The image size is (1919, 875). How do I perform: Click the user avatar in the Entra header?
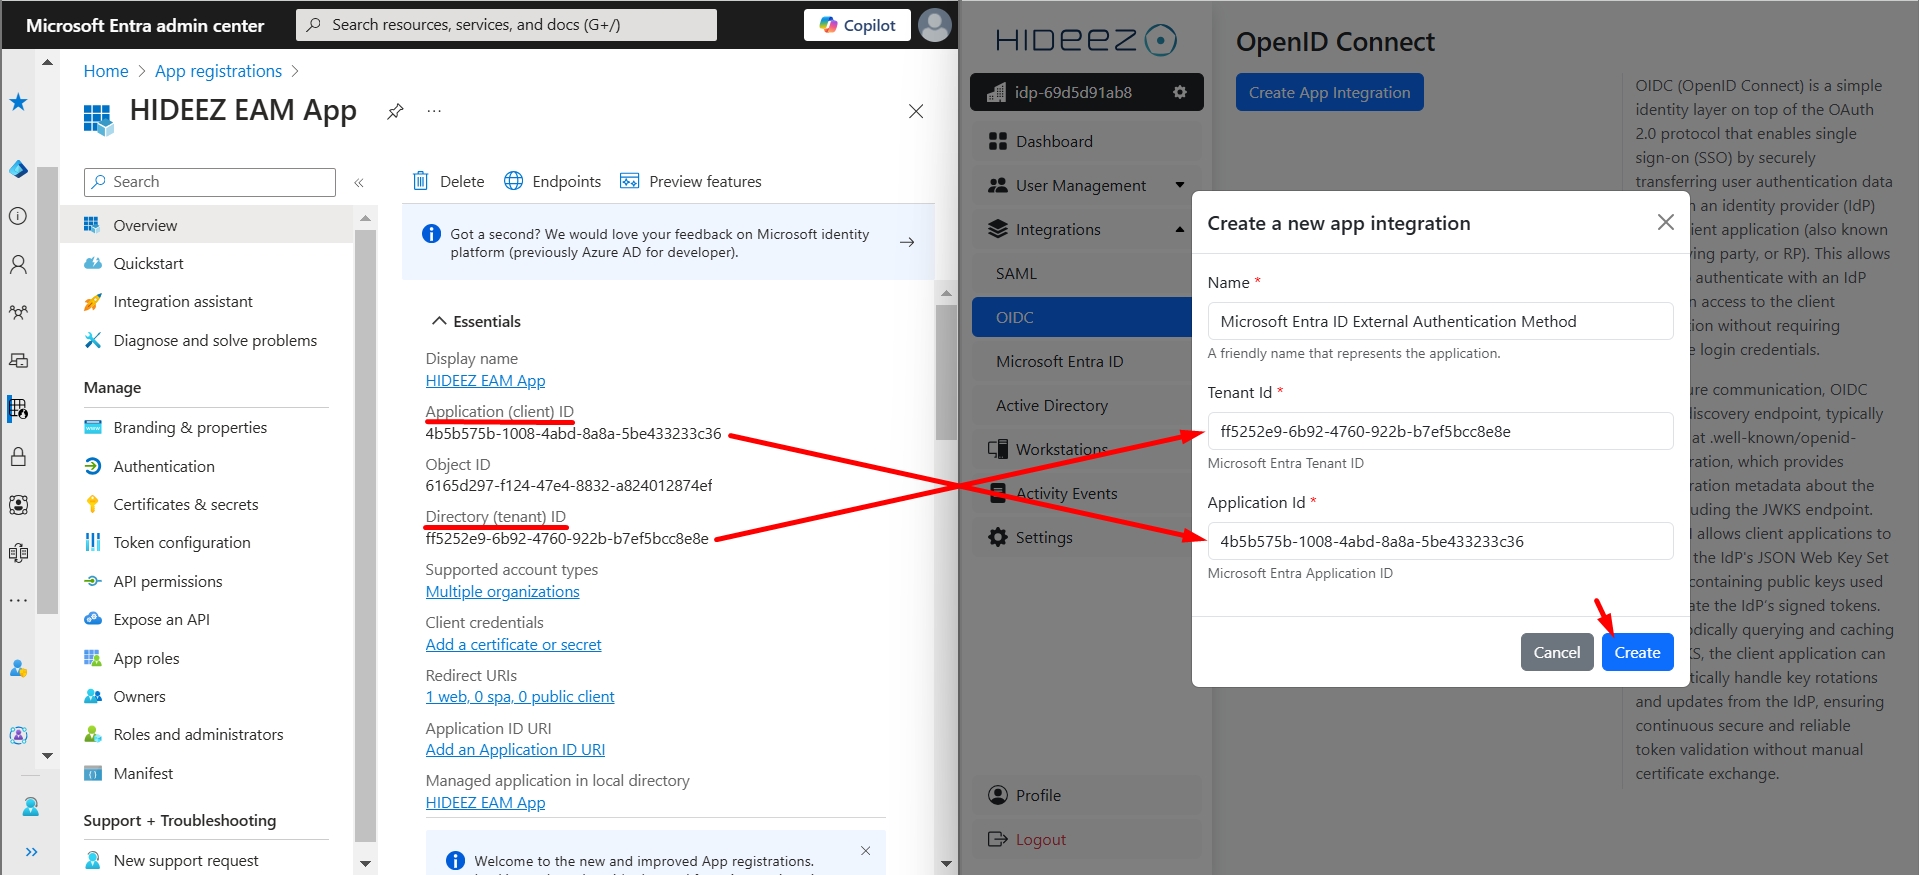pyautogui.click(x=934, y=25)
